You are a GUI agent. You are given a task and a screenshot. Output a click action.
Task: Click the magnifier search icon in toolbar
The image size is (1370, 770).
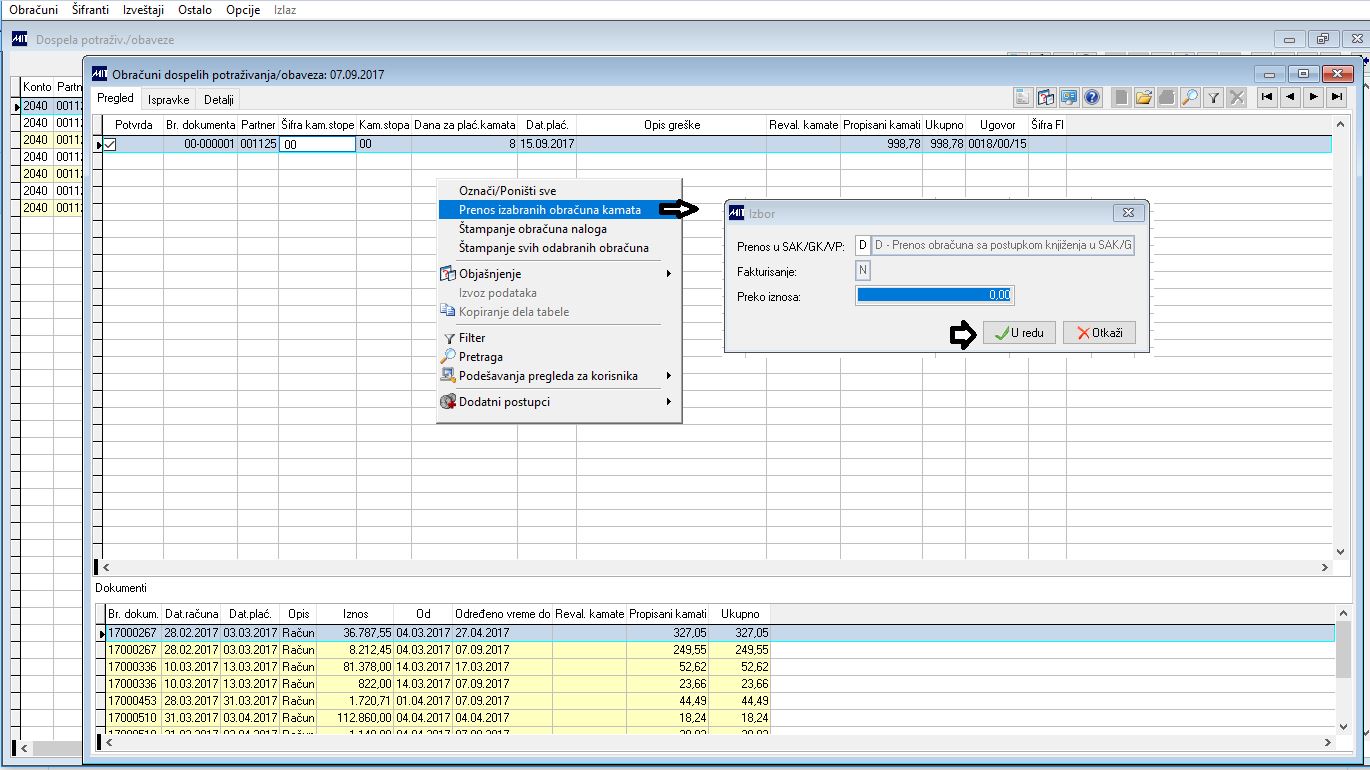(x=1190, y=97)
